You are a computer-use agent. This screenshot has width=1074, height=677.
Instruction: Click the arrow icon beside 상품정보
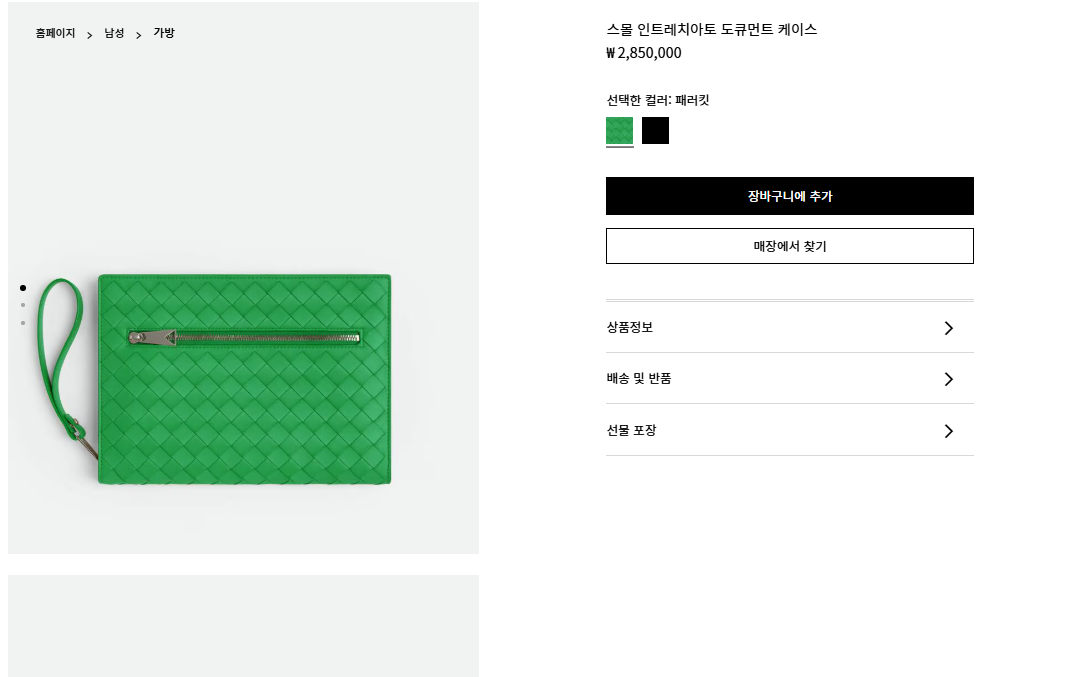949,328
